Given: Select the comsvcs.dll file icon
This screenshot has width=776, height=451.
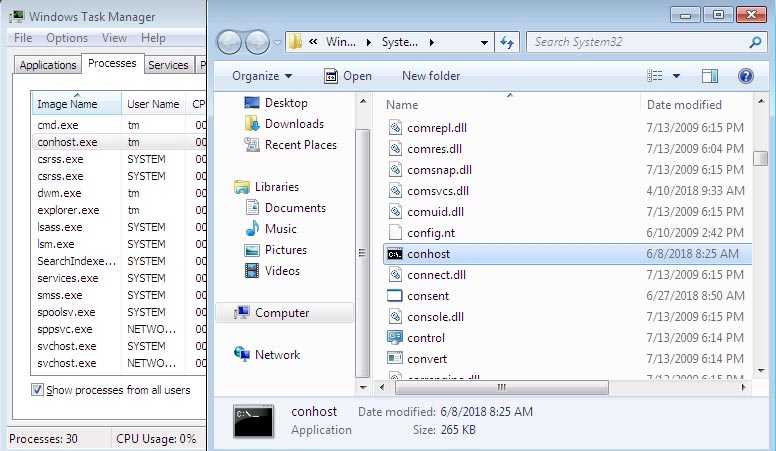Looking at the screenshot, I should [395, 191].
